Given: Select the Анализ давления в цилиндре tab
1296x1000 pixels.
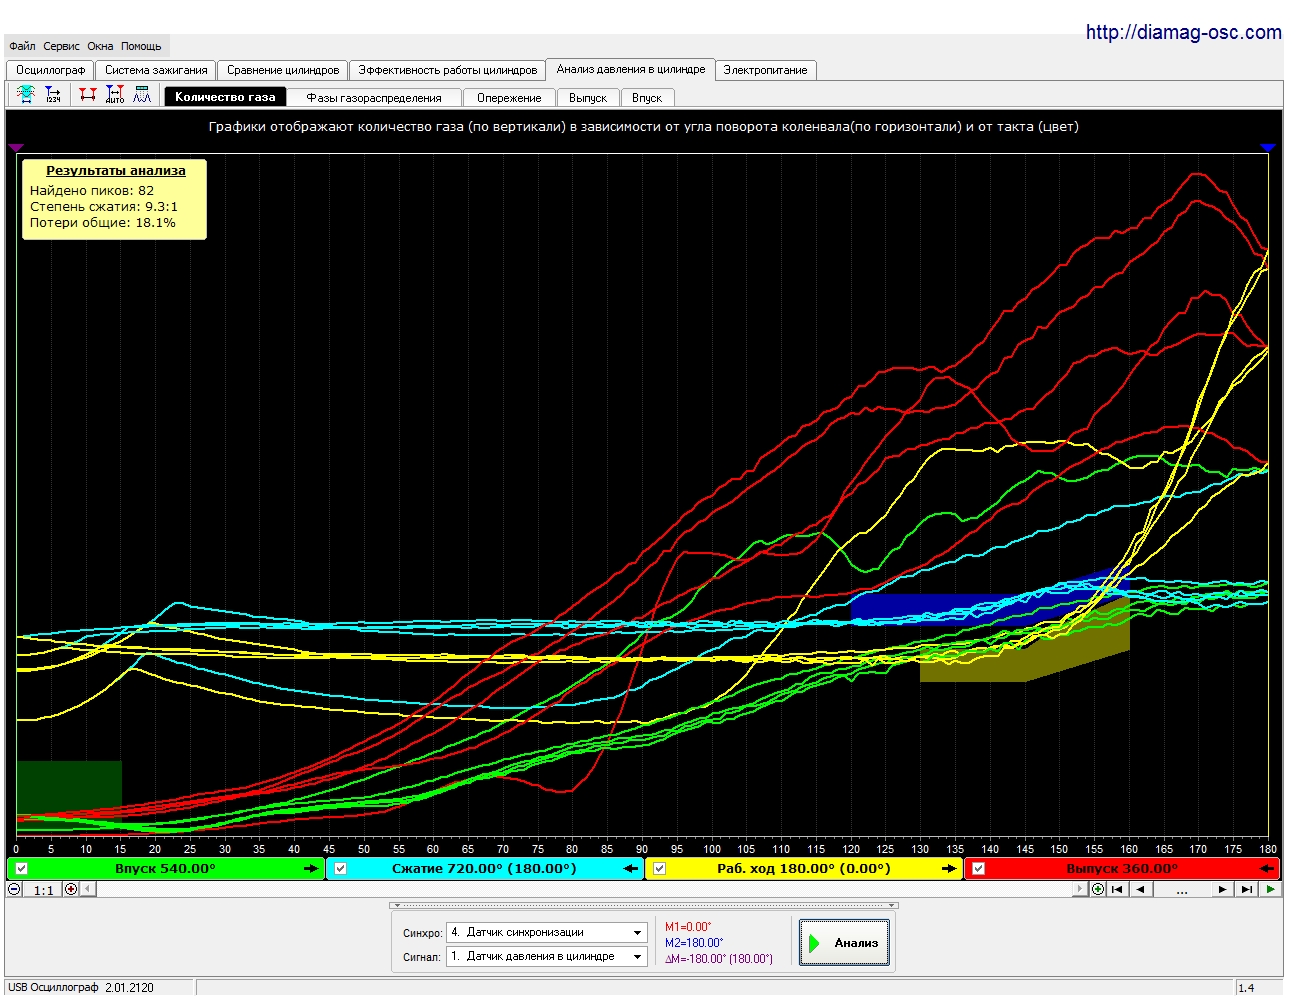Looking at the screenshot, I should pyautogui.click(x=631, y=69).
